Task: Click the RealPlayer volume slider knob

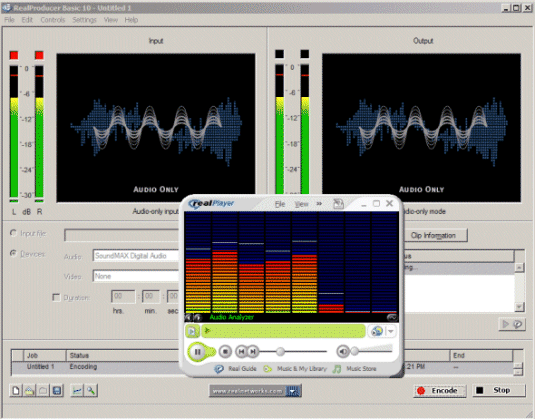Action: [x=355, y=351]
